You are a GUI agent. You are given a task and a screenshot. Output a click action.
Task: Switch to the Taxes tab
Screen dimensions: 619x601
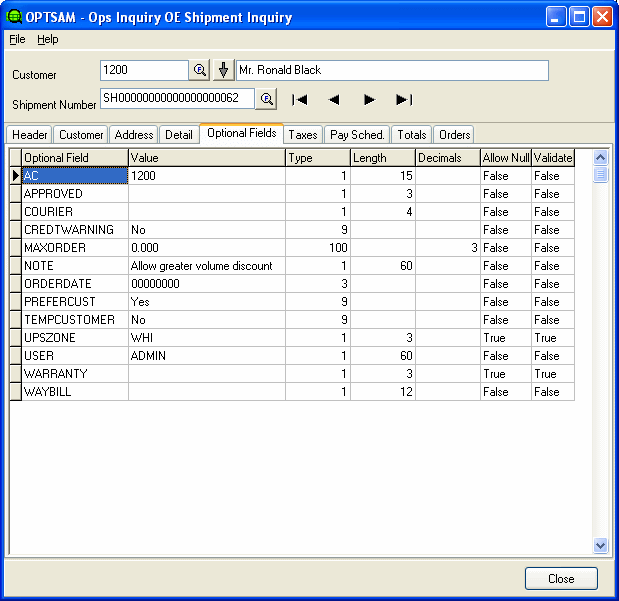pyautogui.click(x=303, y=135)
